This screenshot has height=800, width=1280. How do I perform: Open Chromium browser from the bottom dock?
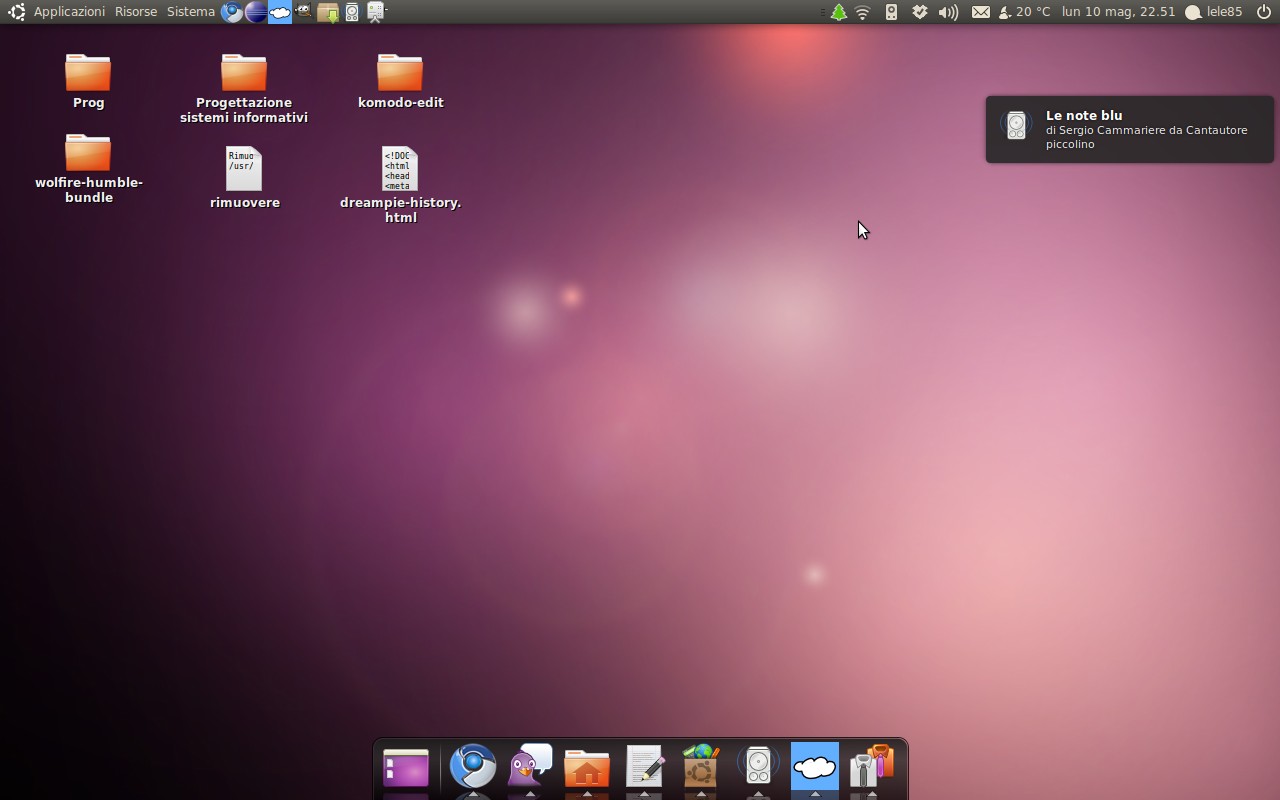click(x=472, y=767)
